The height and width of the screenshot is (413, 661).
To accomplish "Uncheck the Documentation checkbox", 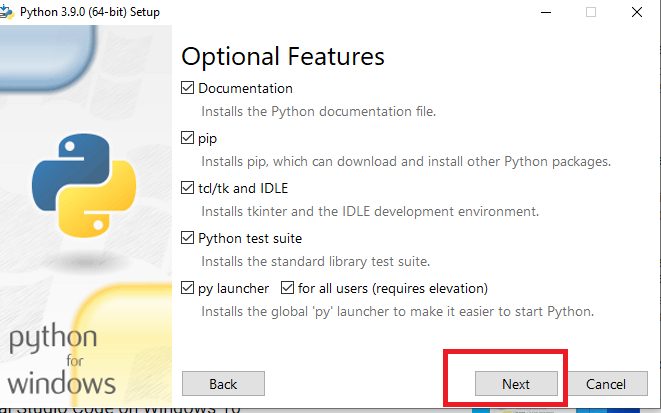I will point(188,88).
